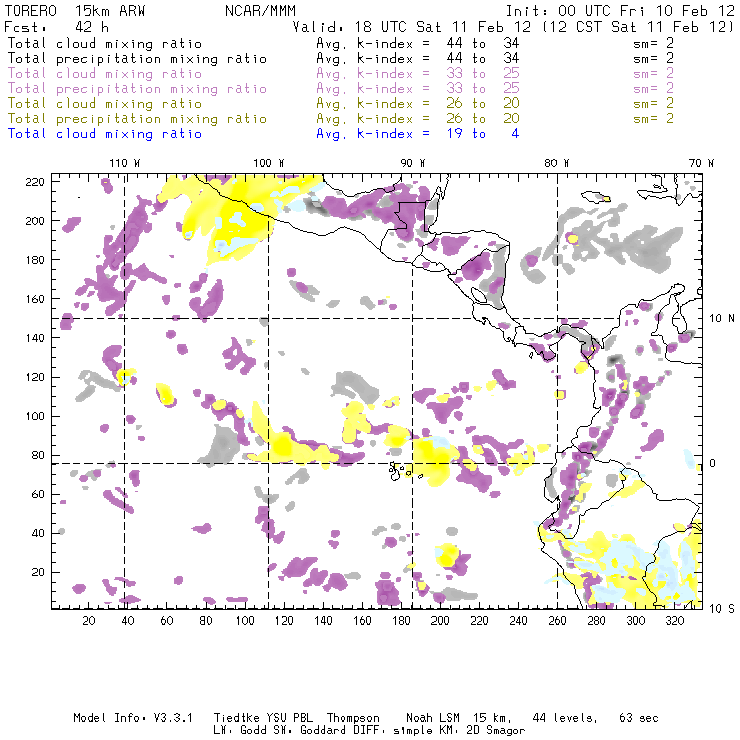The image size is (740, 740).
Task: Select the black "Total cloud mixing ratio" legend line
Action: (x=105, y=44)
